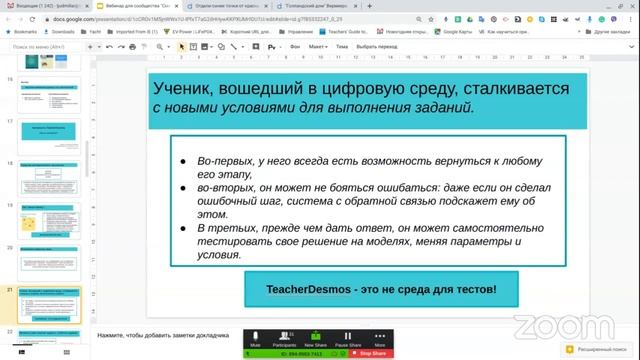Expand the zoom level dropdown arrow
The height and width of the screenshot is (360, 640).
click(x=169, y=47)
